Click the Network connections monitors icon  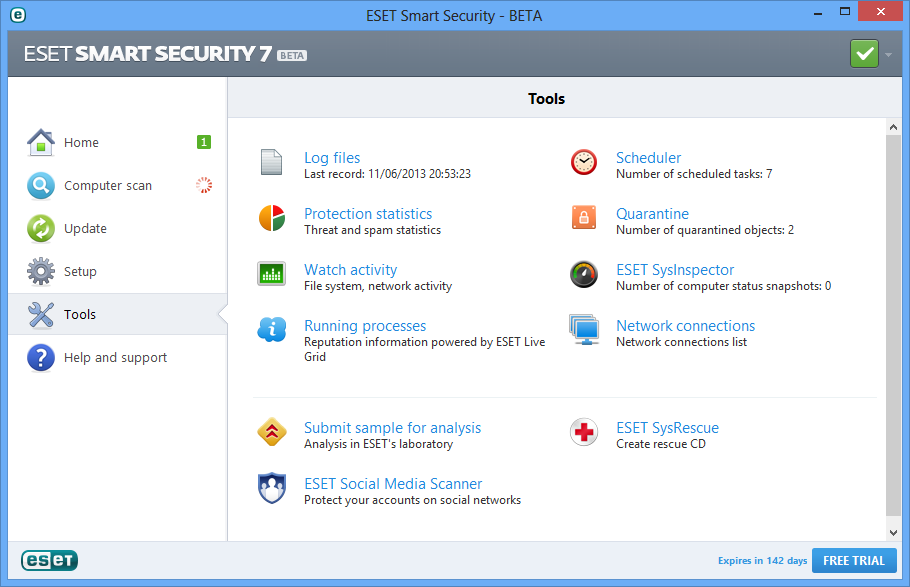pyautogui.click(x=584, y=330)
